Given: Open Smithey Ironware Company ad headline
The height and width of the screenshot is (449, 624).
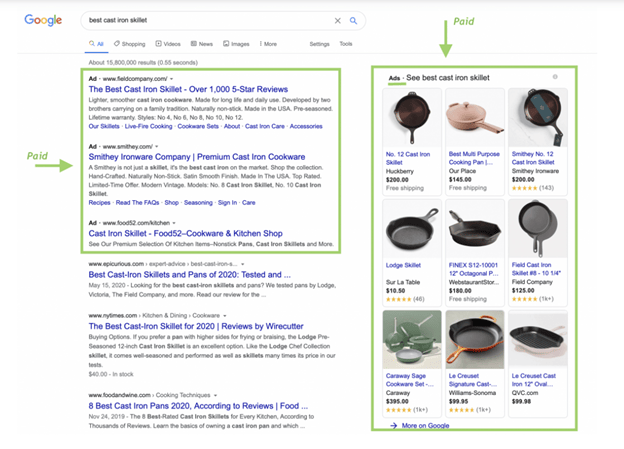Looking at the screenshot, I should 197,157.
